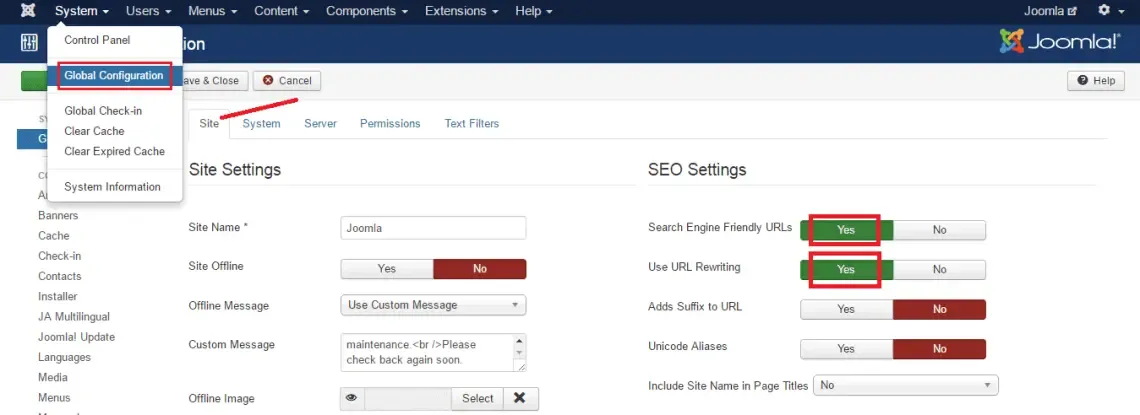The width and height of the screenshot is (1140, 415).
Task: Select Global Configuration from System menu
Action: pyautogui.click(x=113, y=76)
